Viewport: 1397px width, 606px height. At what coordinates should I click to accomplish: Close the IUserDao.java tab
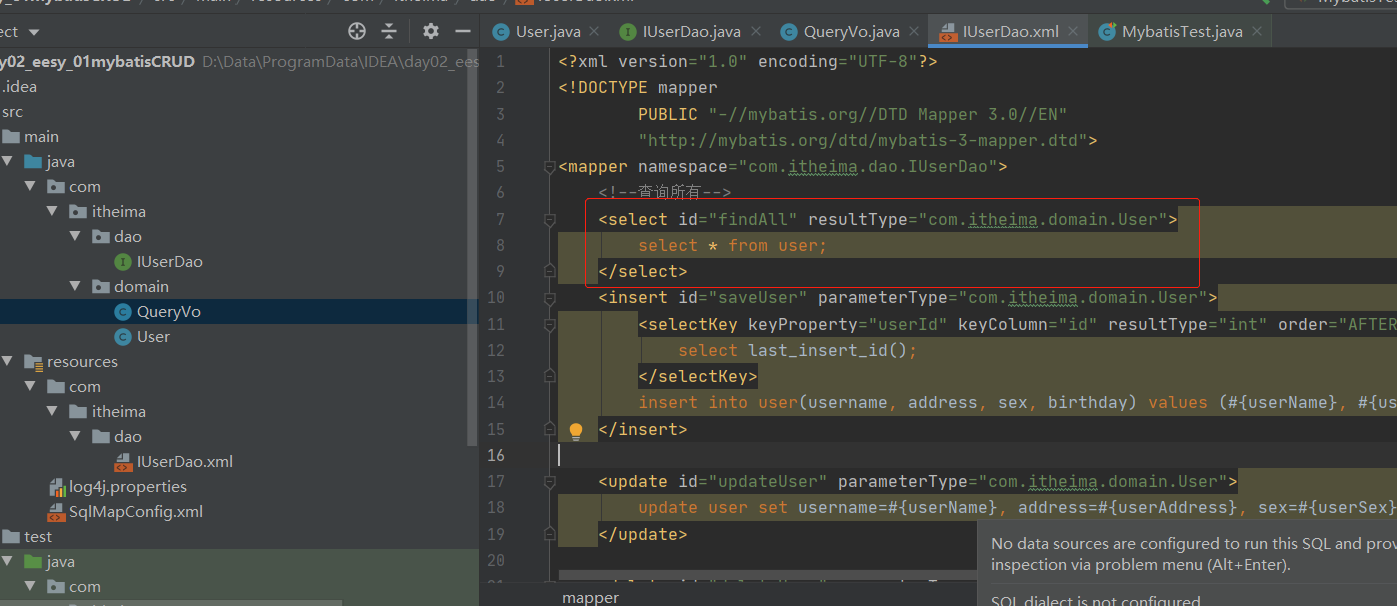[x=757, y=32]
